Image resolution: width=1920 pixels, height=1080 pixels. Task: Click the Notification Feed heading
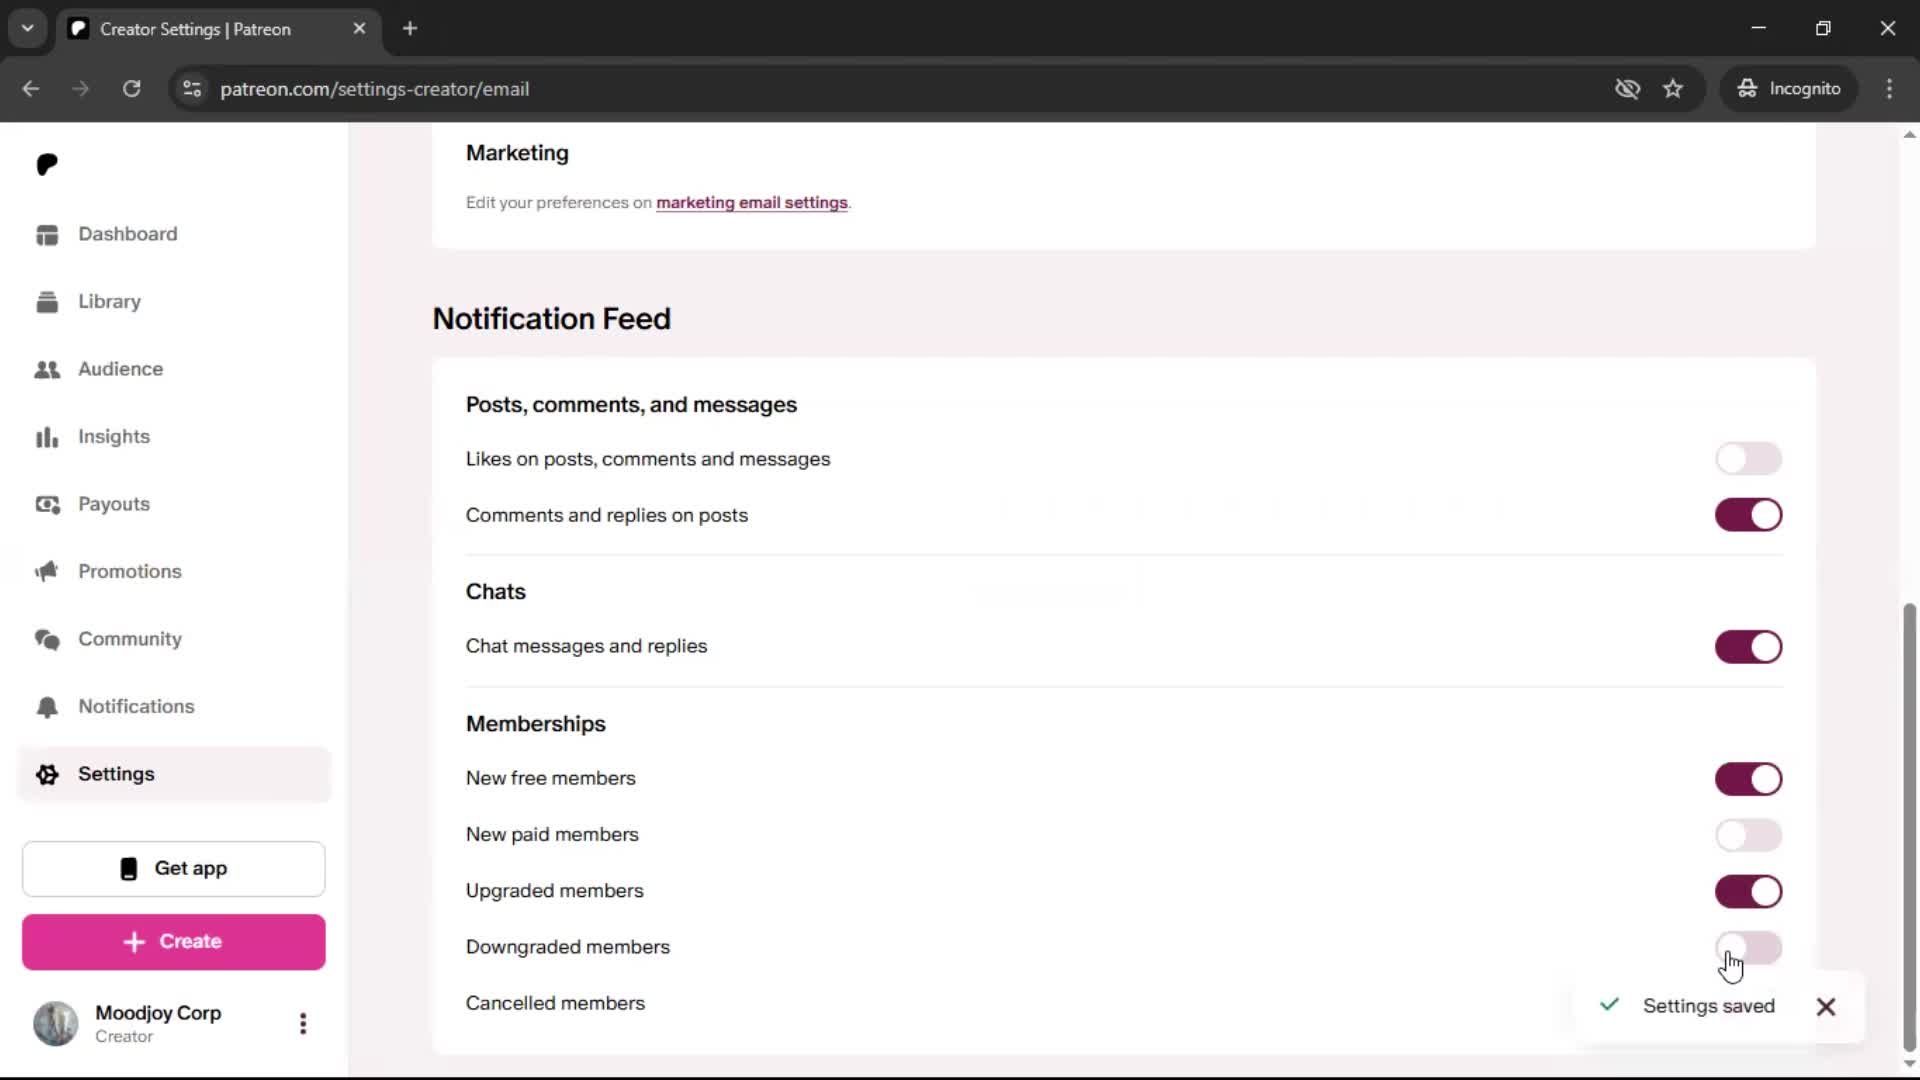coord(551,319)
